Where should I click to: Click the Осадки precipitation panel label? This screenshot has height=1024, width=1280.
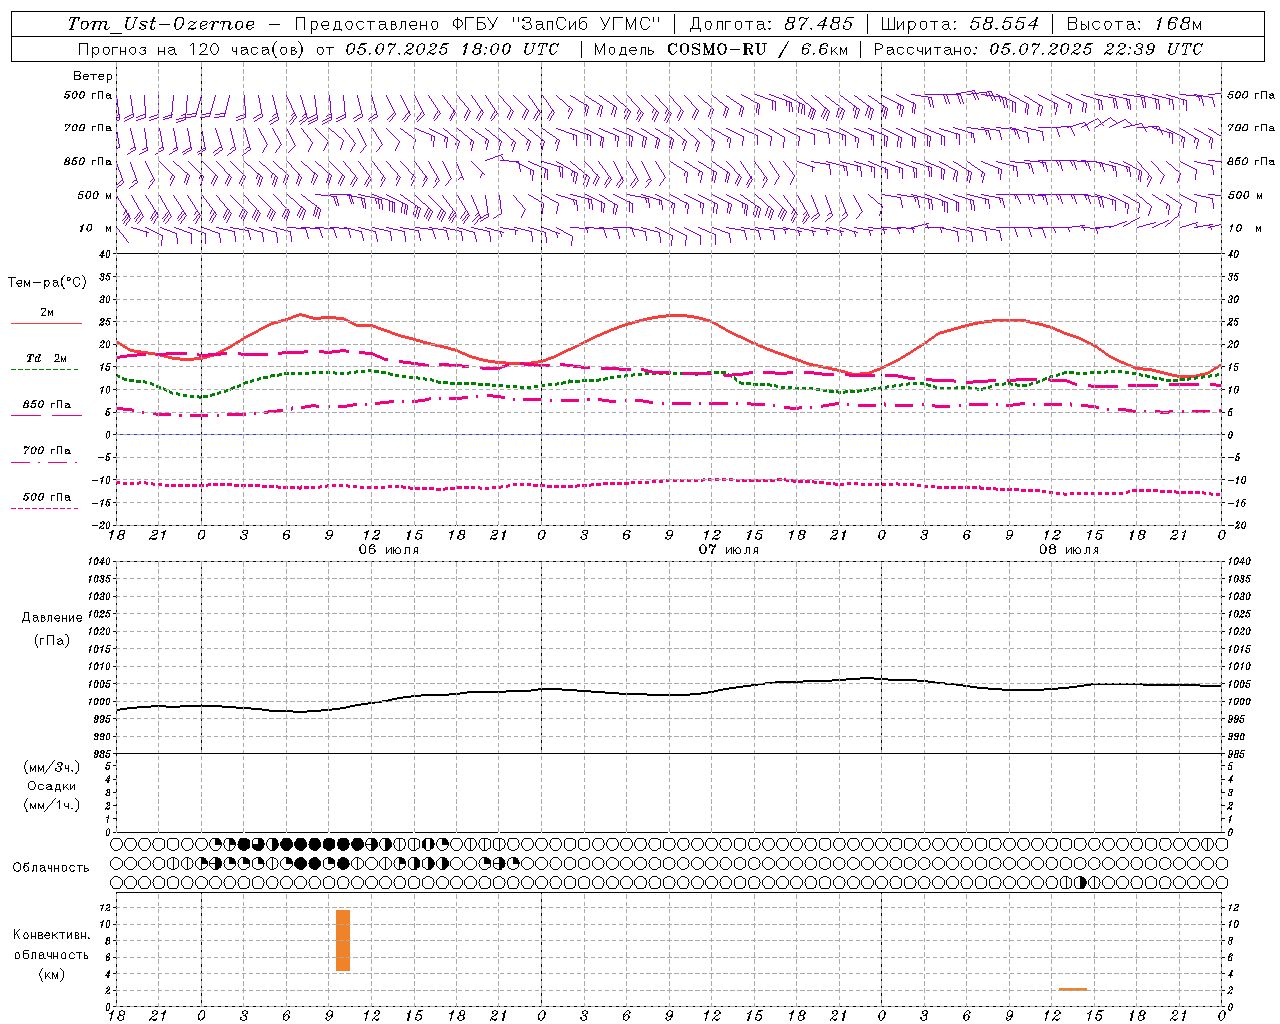point(52,786)
